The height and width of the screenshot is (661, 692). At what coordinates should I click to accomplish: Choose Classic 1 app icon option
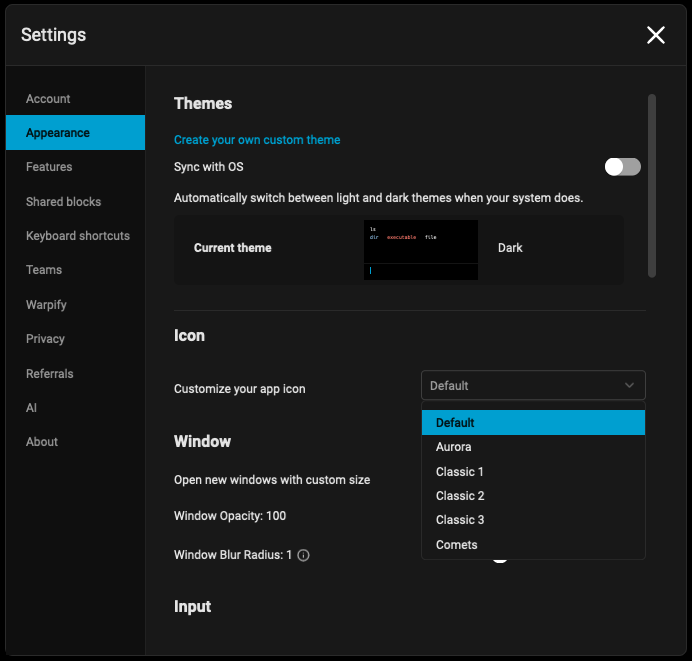click(459, 472)
